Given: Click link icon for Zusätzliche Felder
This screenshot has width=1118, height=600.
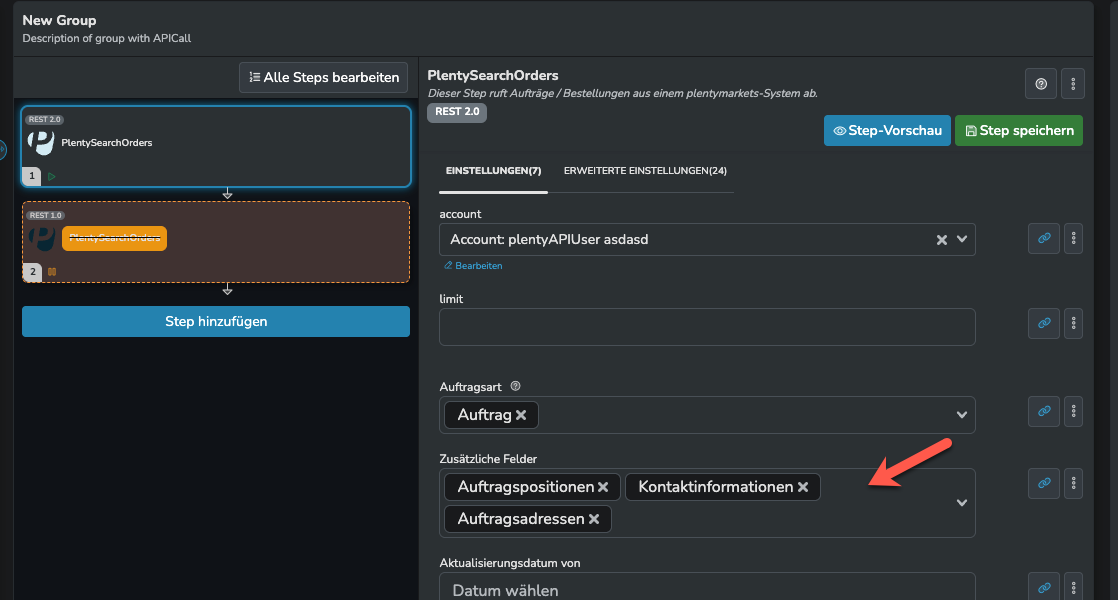Looking at the screenshot, I should tap(1043, 483).
